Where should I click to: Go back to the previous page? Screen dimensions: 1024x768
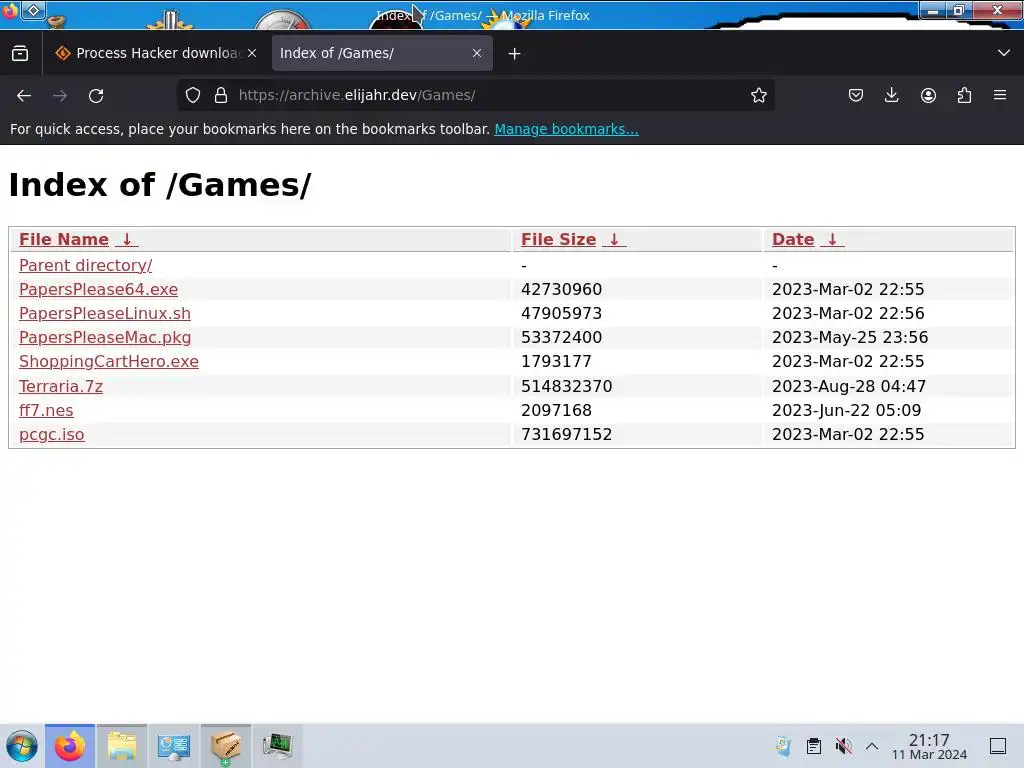click(x=24, y=95)
